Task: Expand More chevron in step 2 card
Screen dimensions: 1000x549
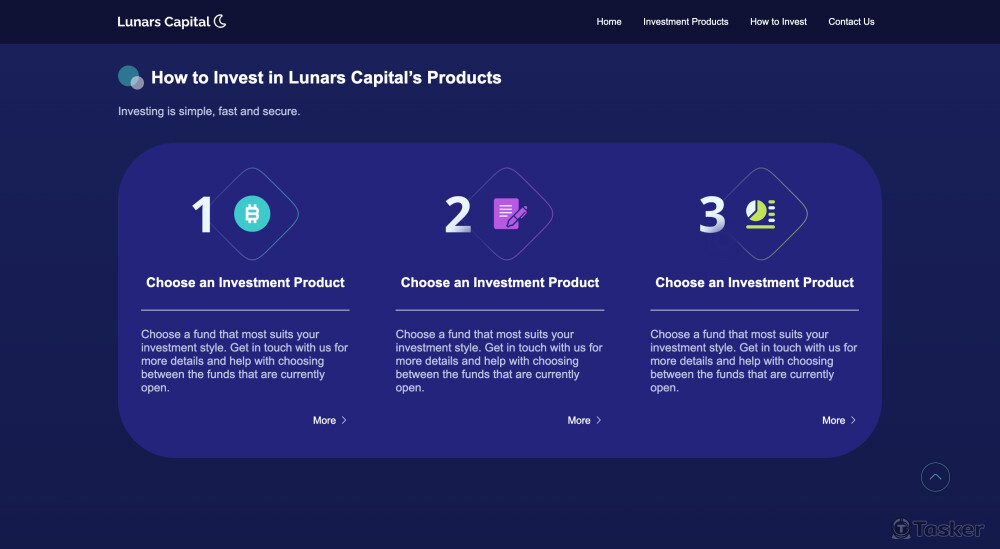Action: coord(599,421)
